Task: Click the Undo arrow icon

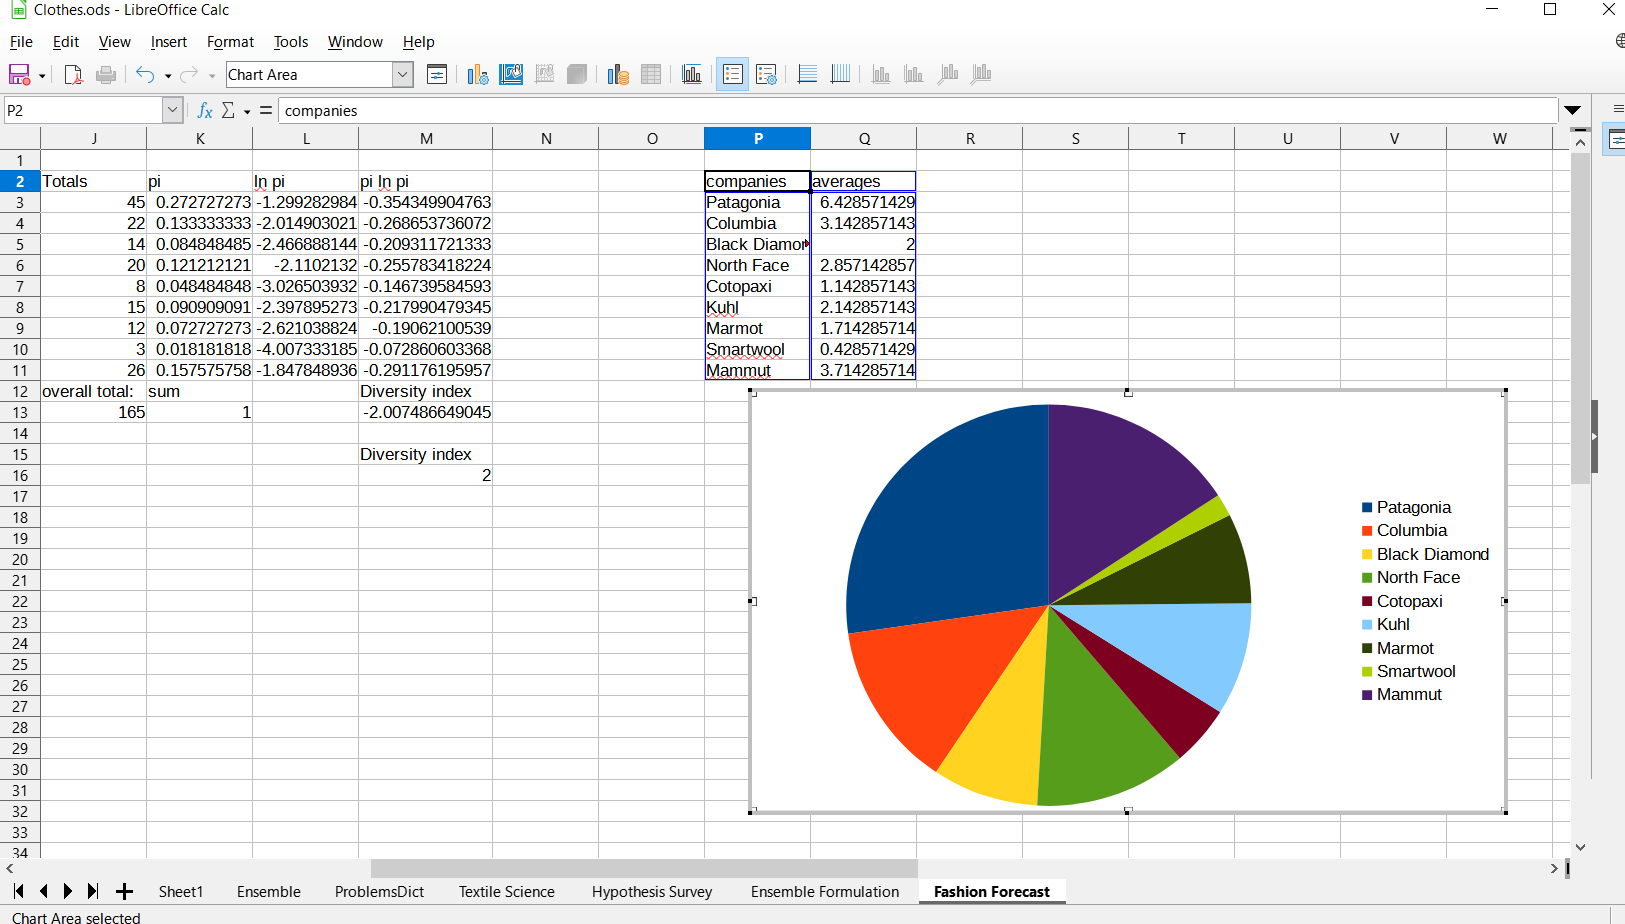Action: click(x=145, y=75)
